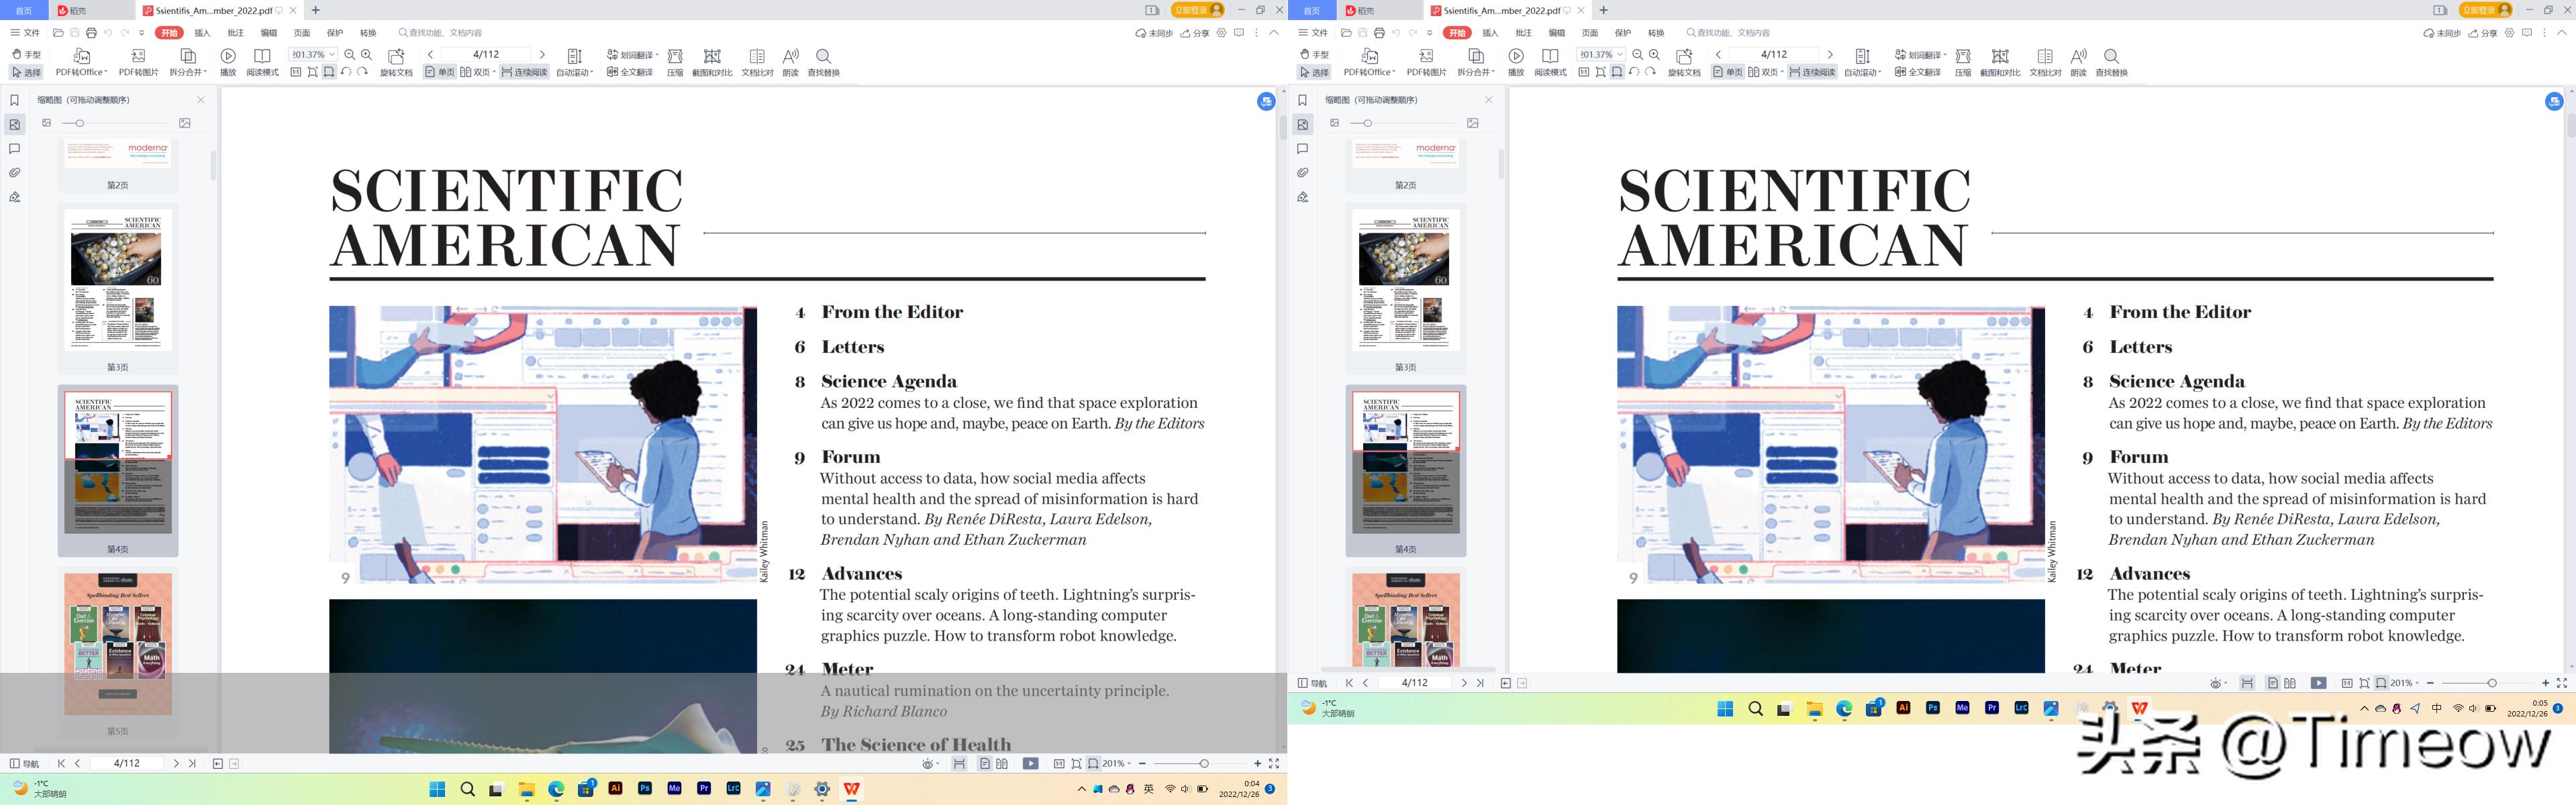Viewport: 2576px width, 805px height.
Task: Toggle 连续阅读 mode in left window toolbar
Action: (524, 72)
